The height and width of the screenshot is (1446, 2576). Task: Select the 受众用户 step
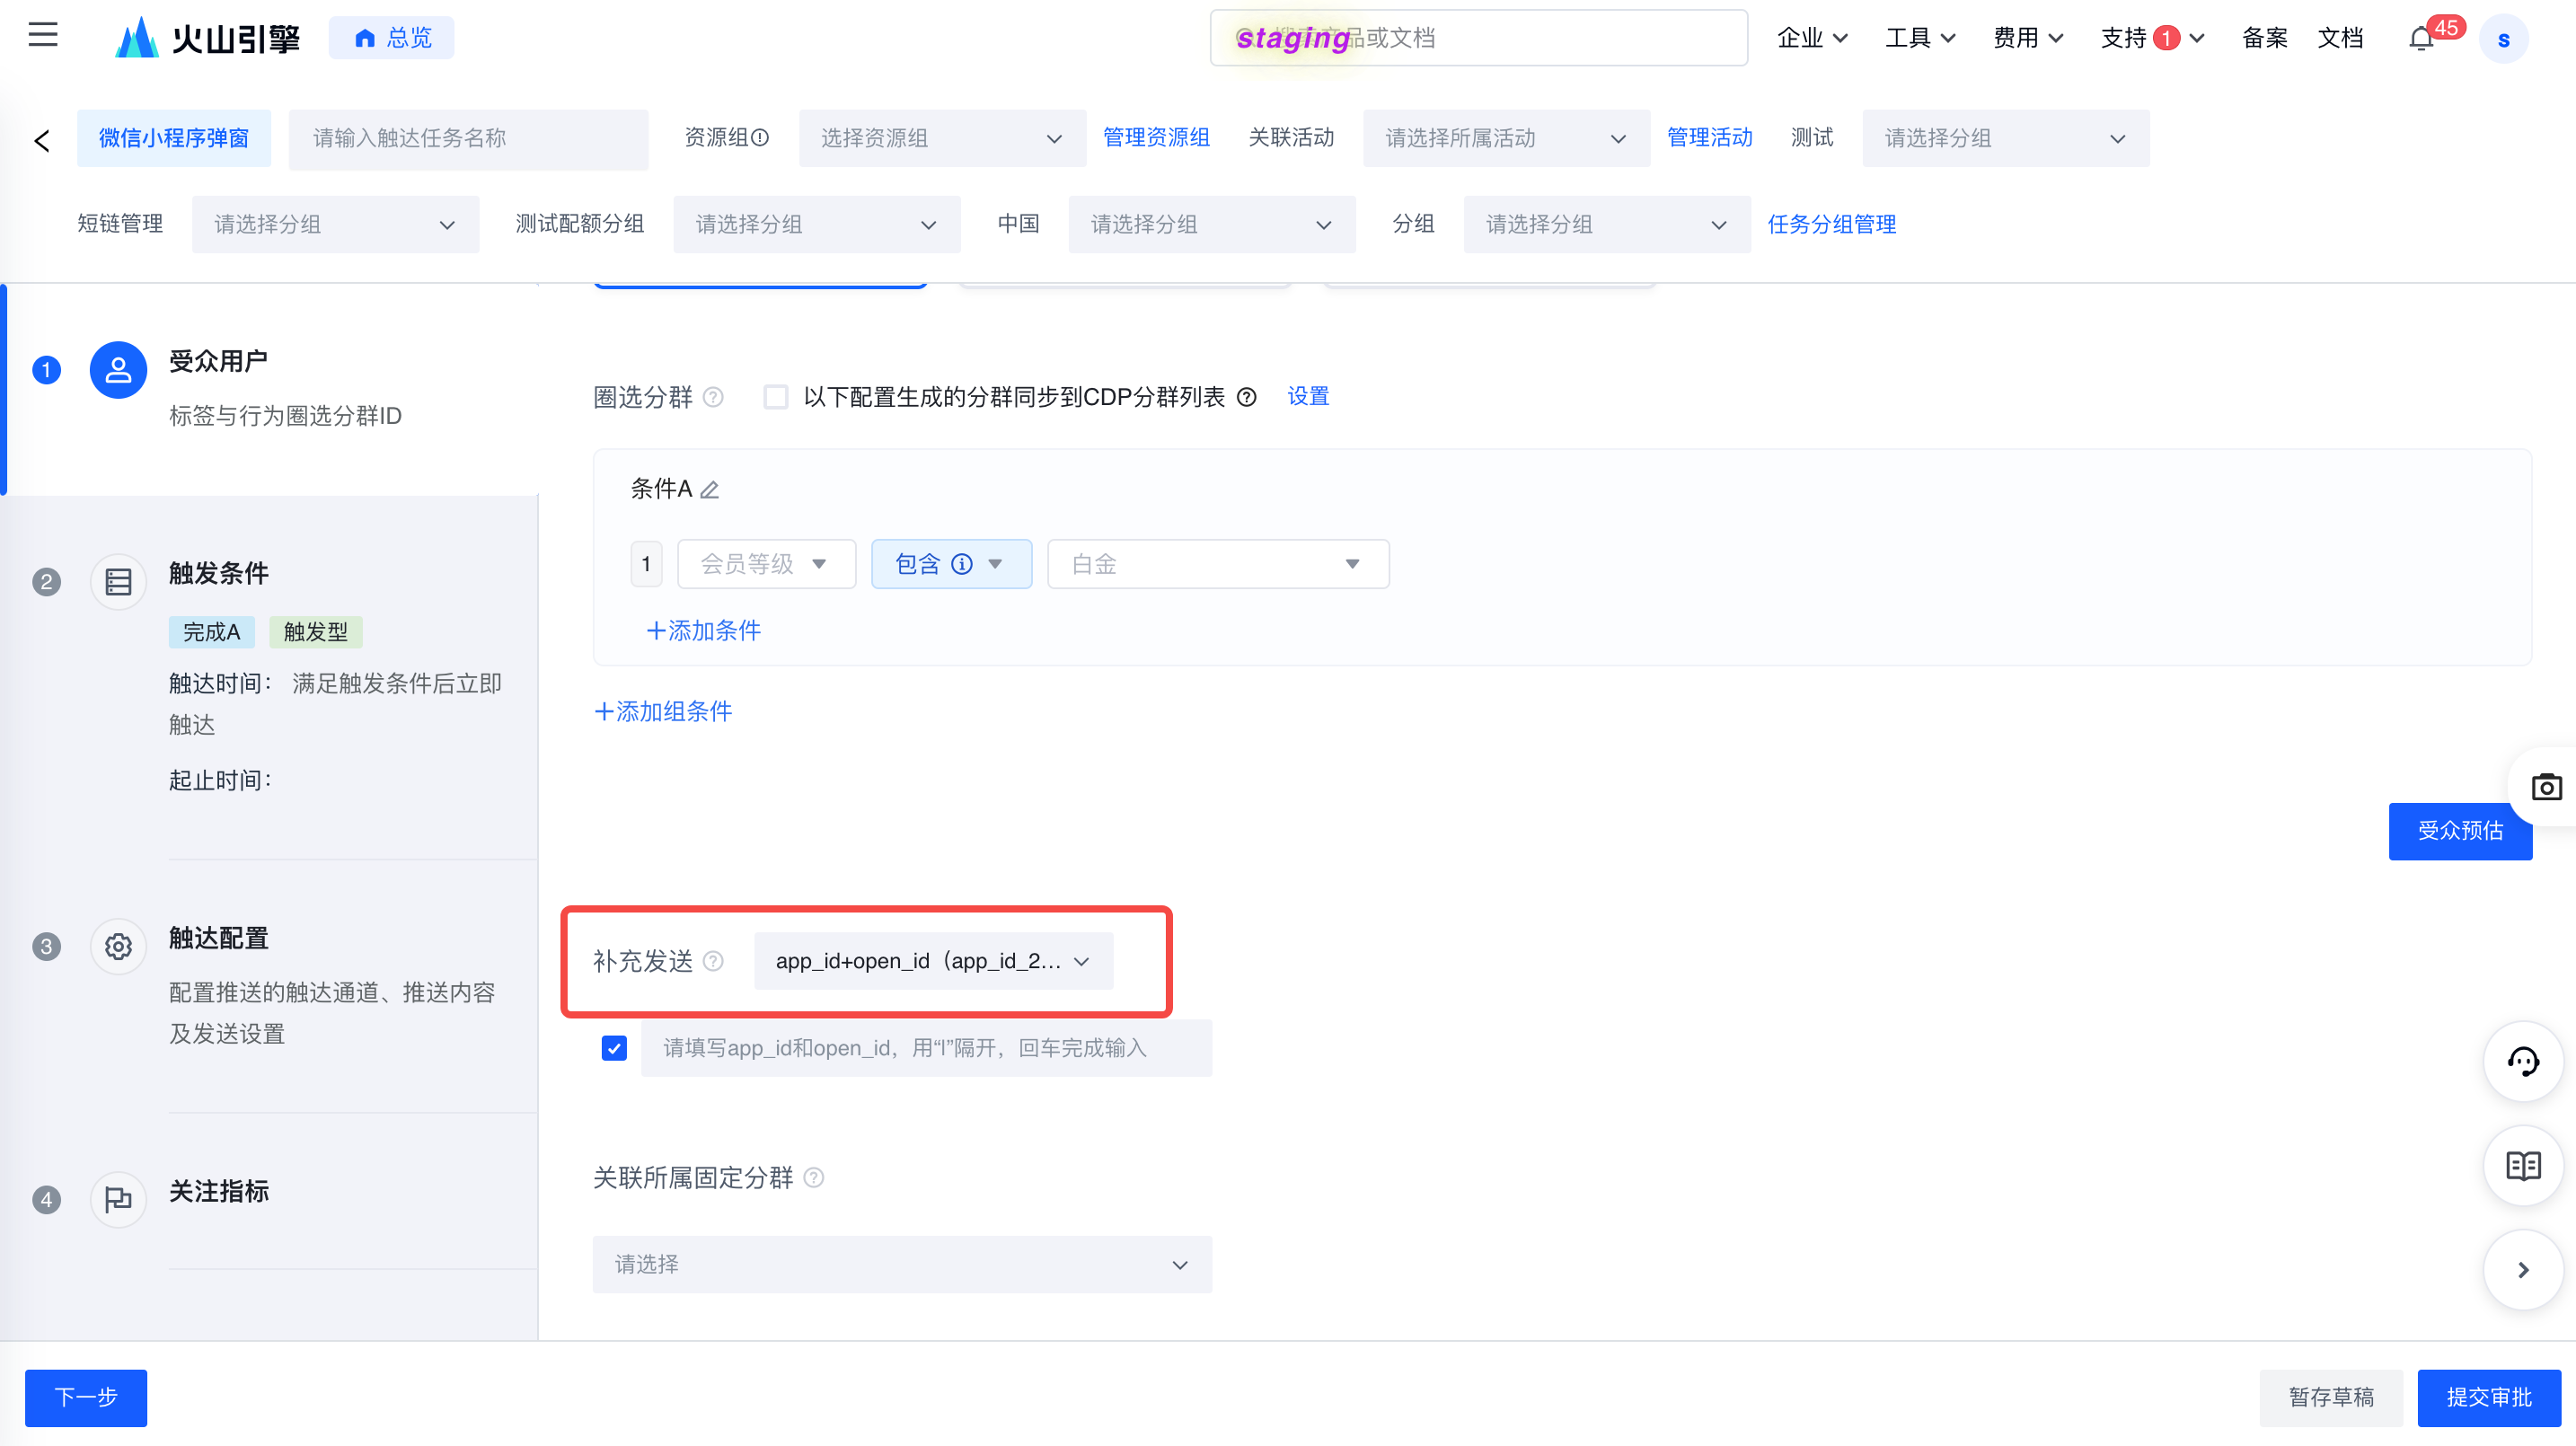218,361
